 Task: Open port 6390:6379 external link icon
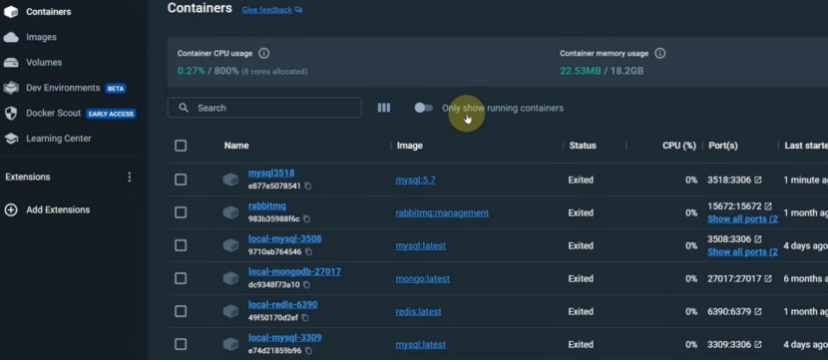[758, 311]
